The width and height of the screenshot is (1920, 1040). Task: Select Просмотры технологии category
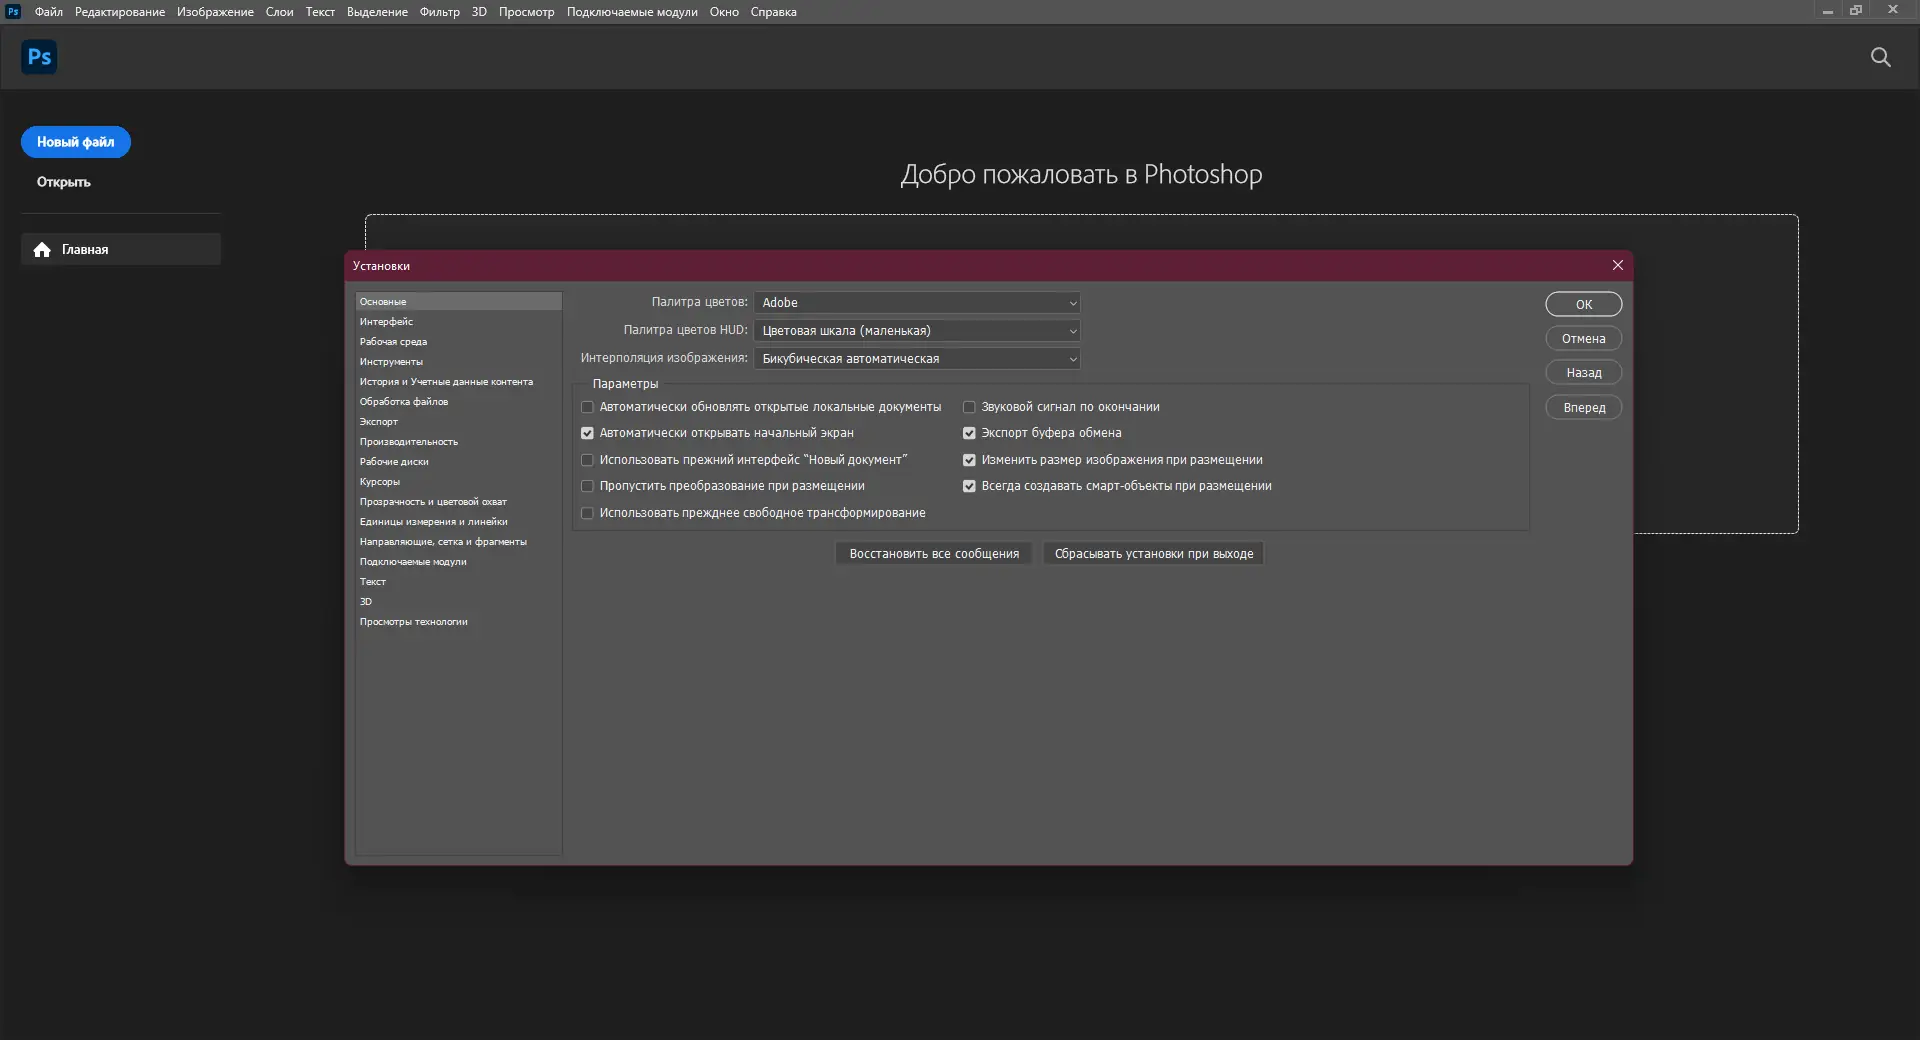[458, 621]
